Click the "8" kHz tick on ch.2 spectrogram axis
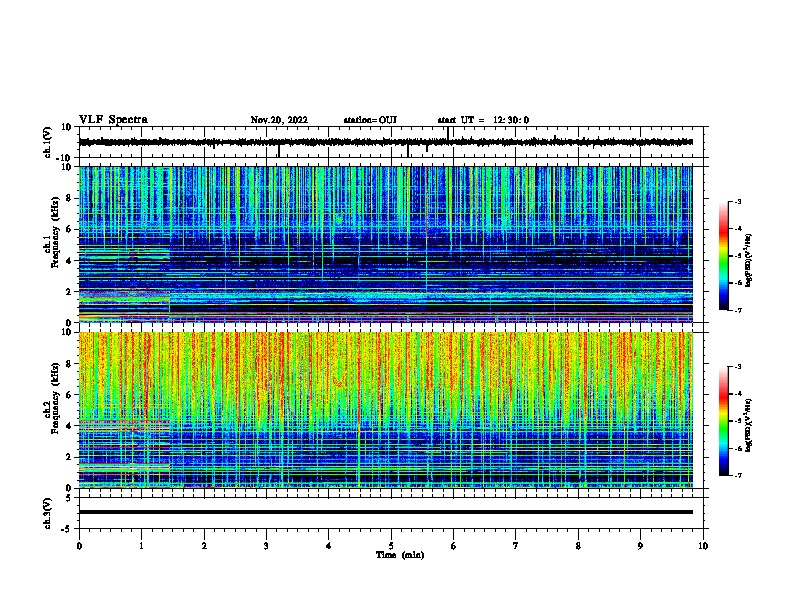Screen dimensions: 792x612 coord(69,364)
